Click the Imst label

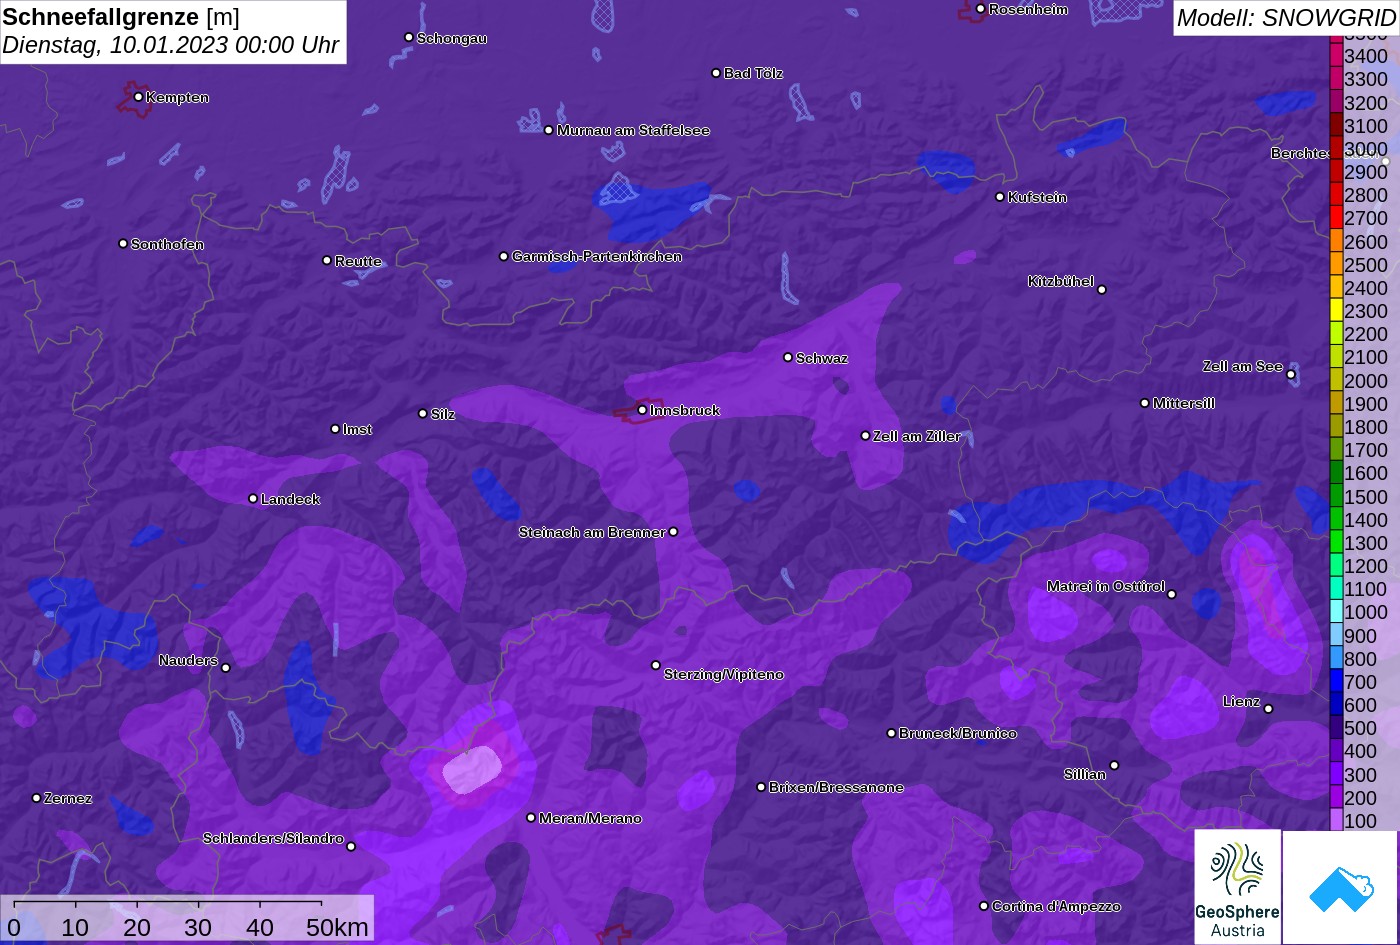[357, 429]
